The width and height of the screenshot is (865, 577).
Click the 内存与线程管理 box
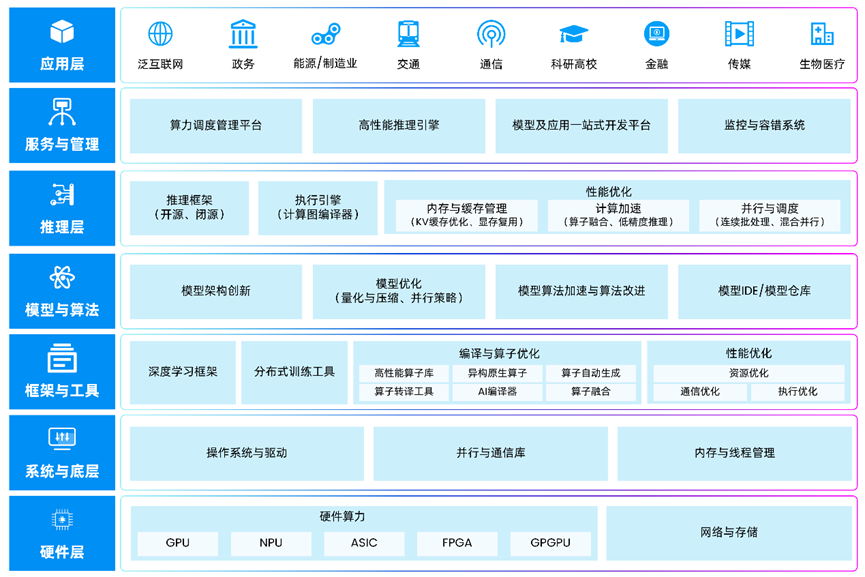click(734, 453)
